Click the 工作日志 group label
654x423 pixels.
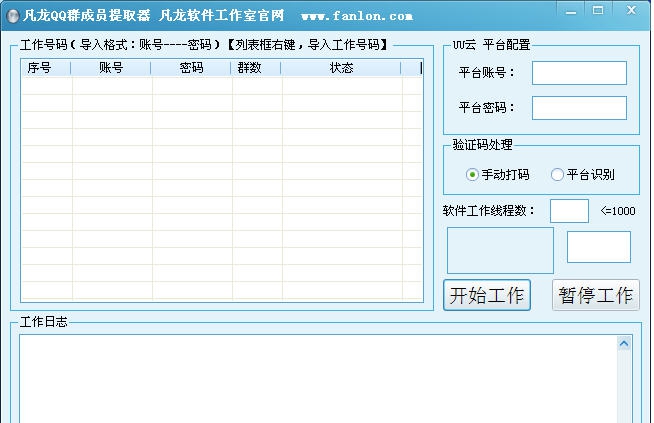tap(43, 322)
